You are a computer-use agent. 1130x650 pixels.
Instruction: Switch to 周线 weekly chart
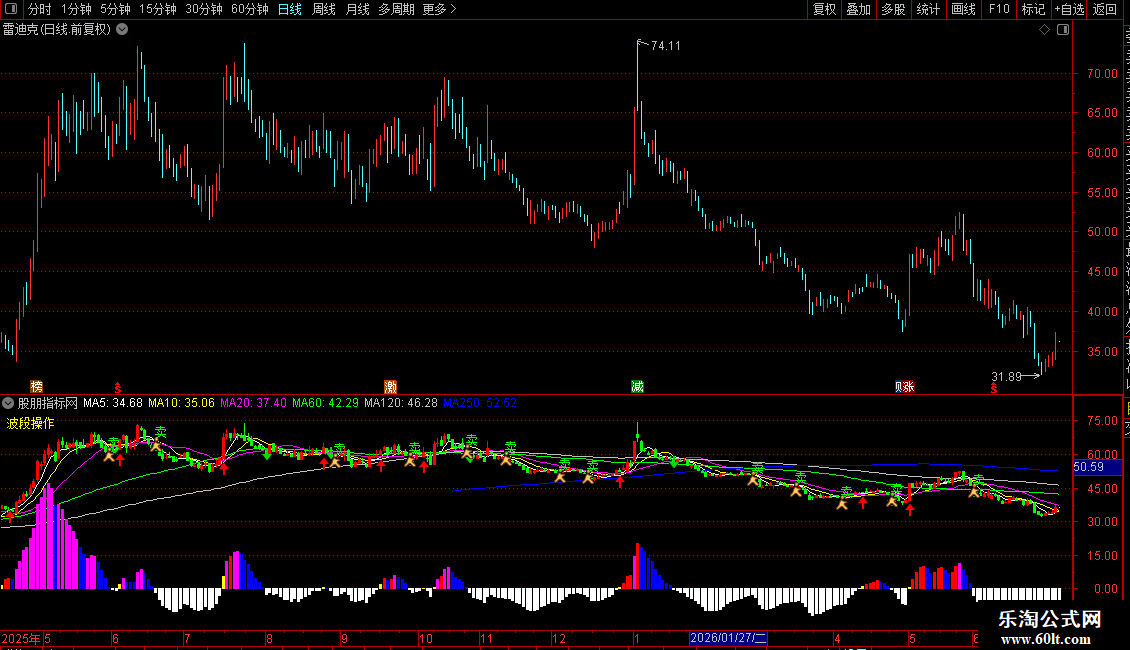click(x=324, y=9)
